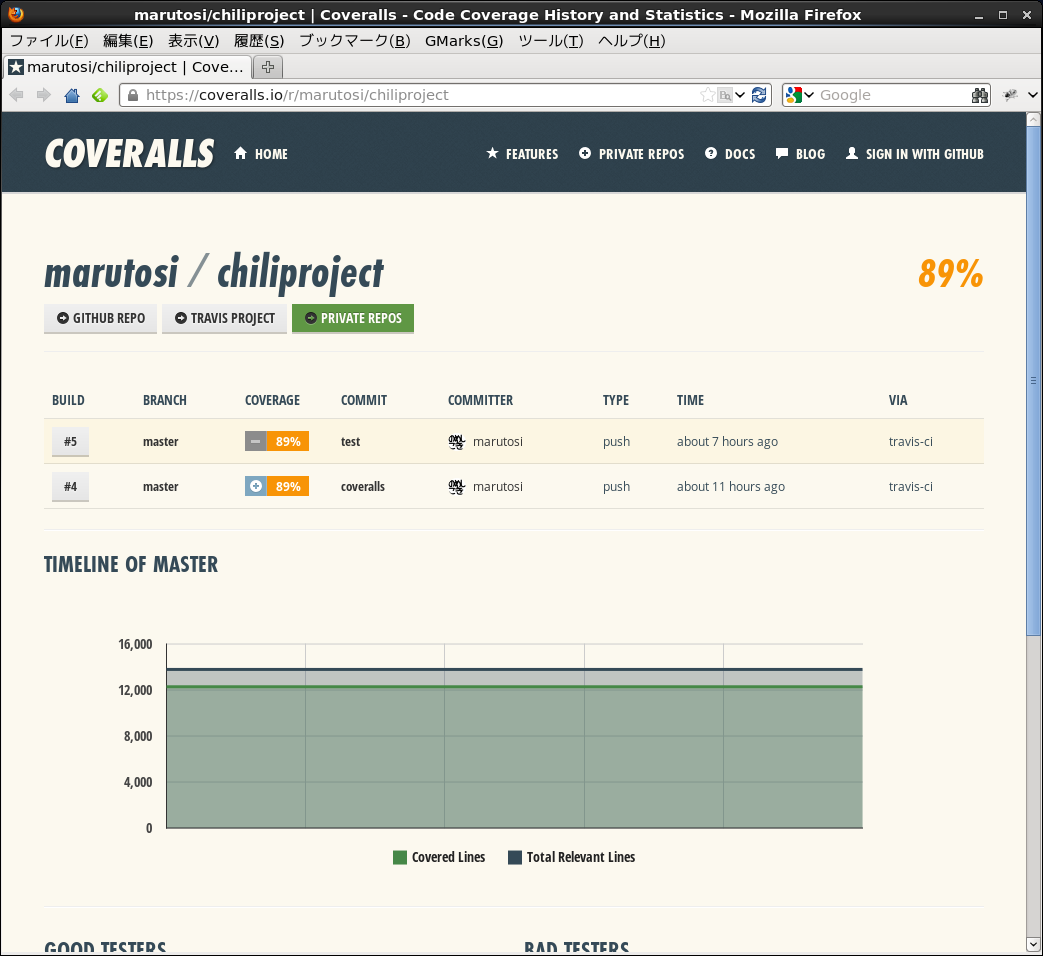Open the ヘルプ(H) menu
1043x956 pixels.
click(632, 41)
